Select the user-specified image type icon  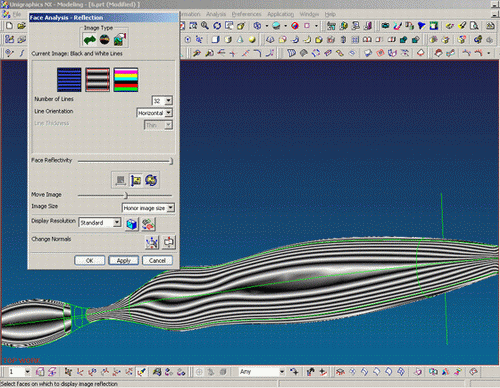[x=120, y=40]
